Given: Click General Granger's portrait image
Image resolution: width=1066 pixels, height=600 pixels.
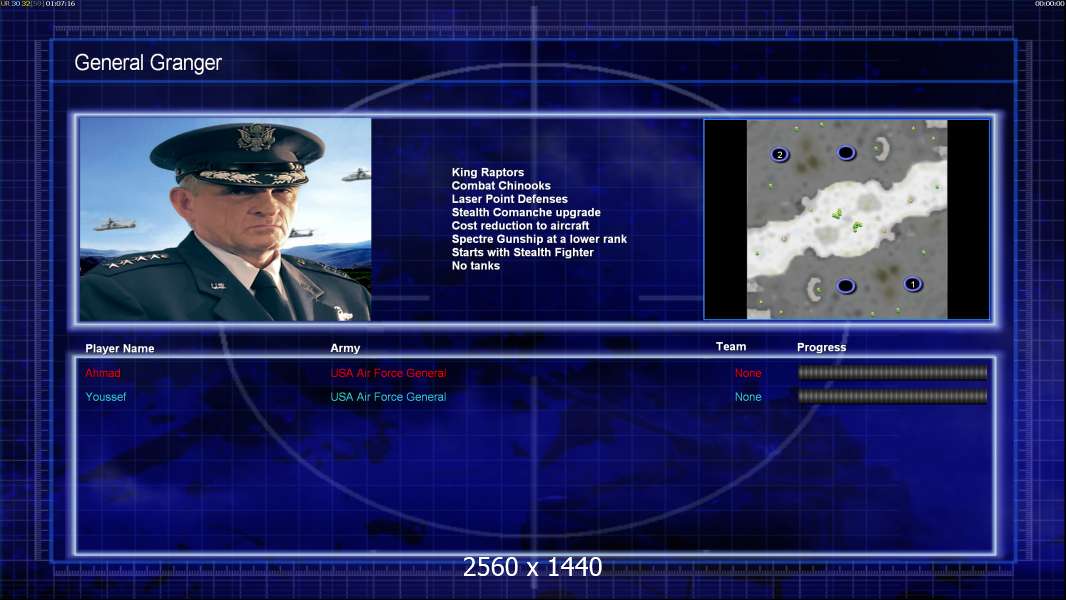Looking at the screenshot, I should (225, 219).
